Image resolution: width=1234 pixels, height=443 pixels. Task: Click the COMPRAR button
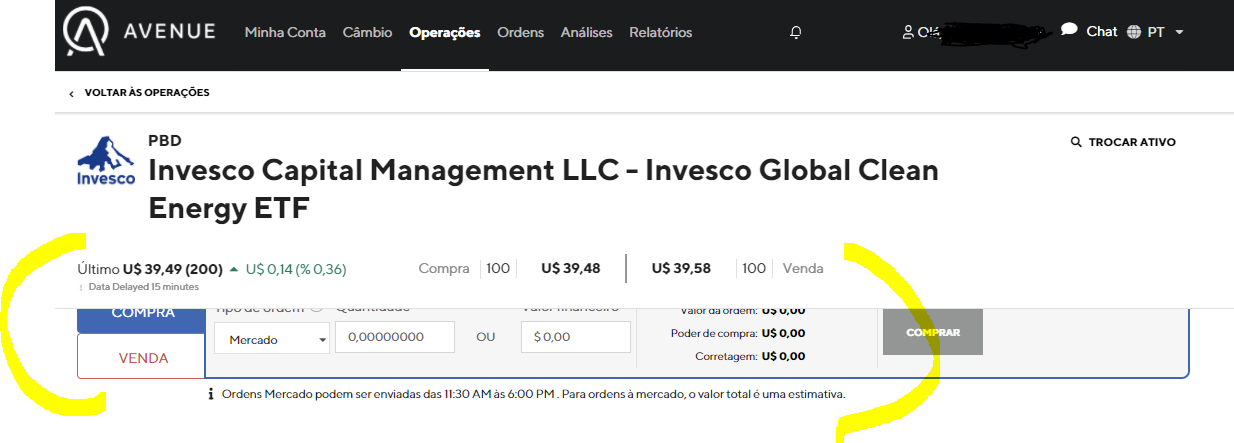pos(933,332)
